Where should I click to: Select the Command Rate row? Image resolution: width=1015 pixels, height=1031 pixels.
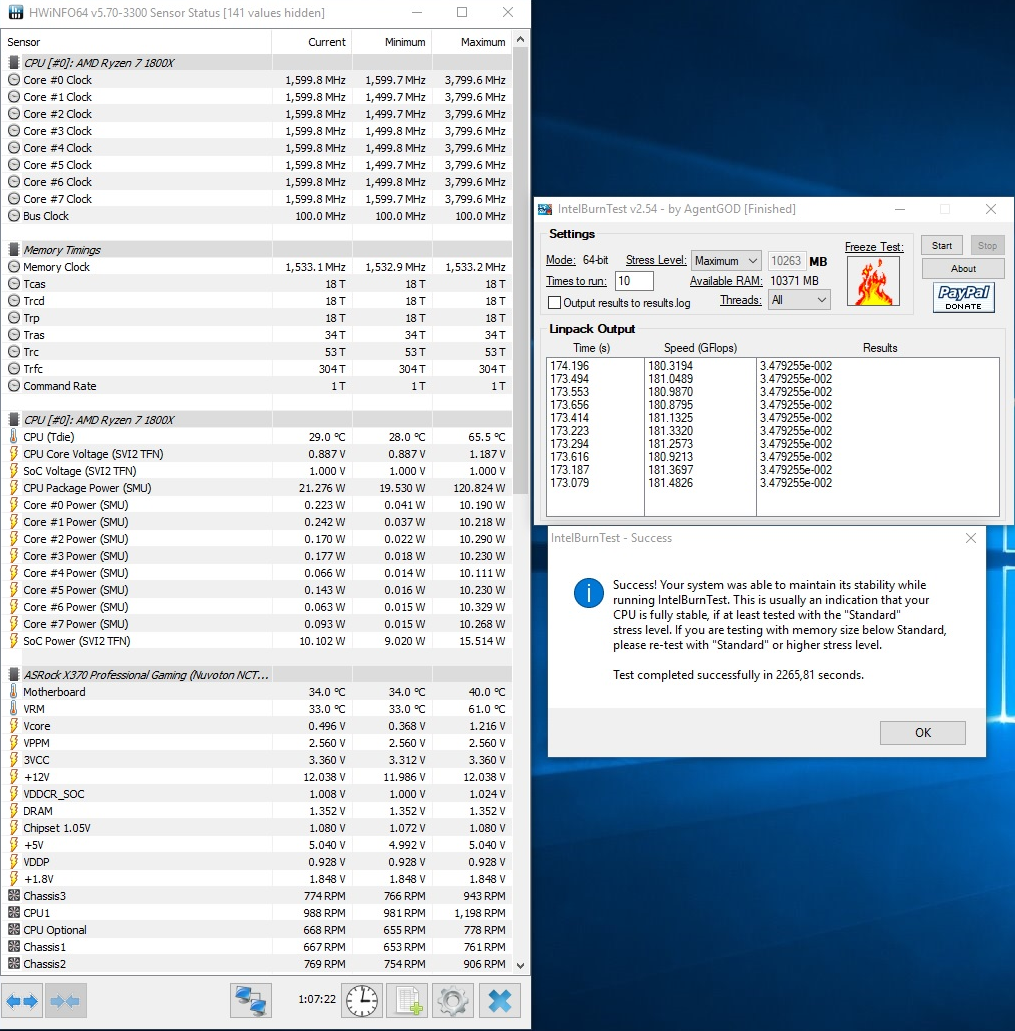257,386
